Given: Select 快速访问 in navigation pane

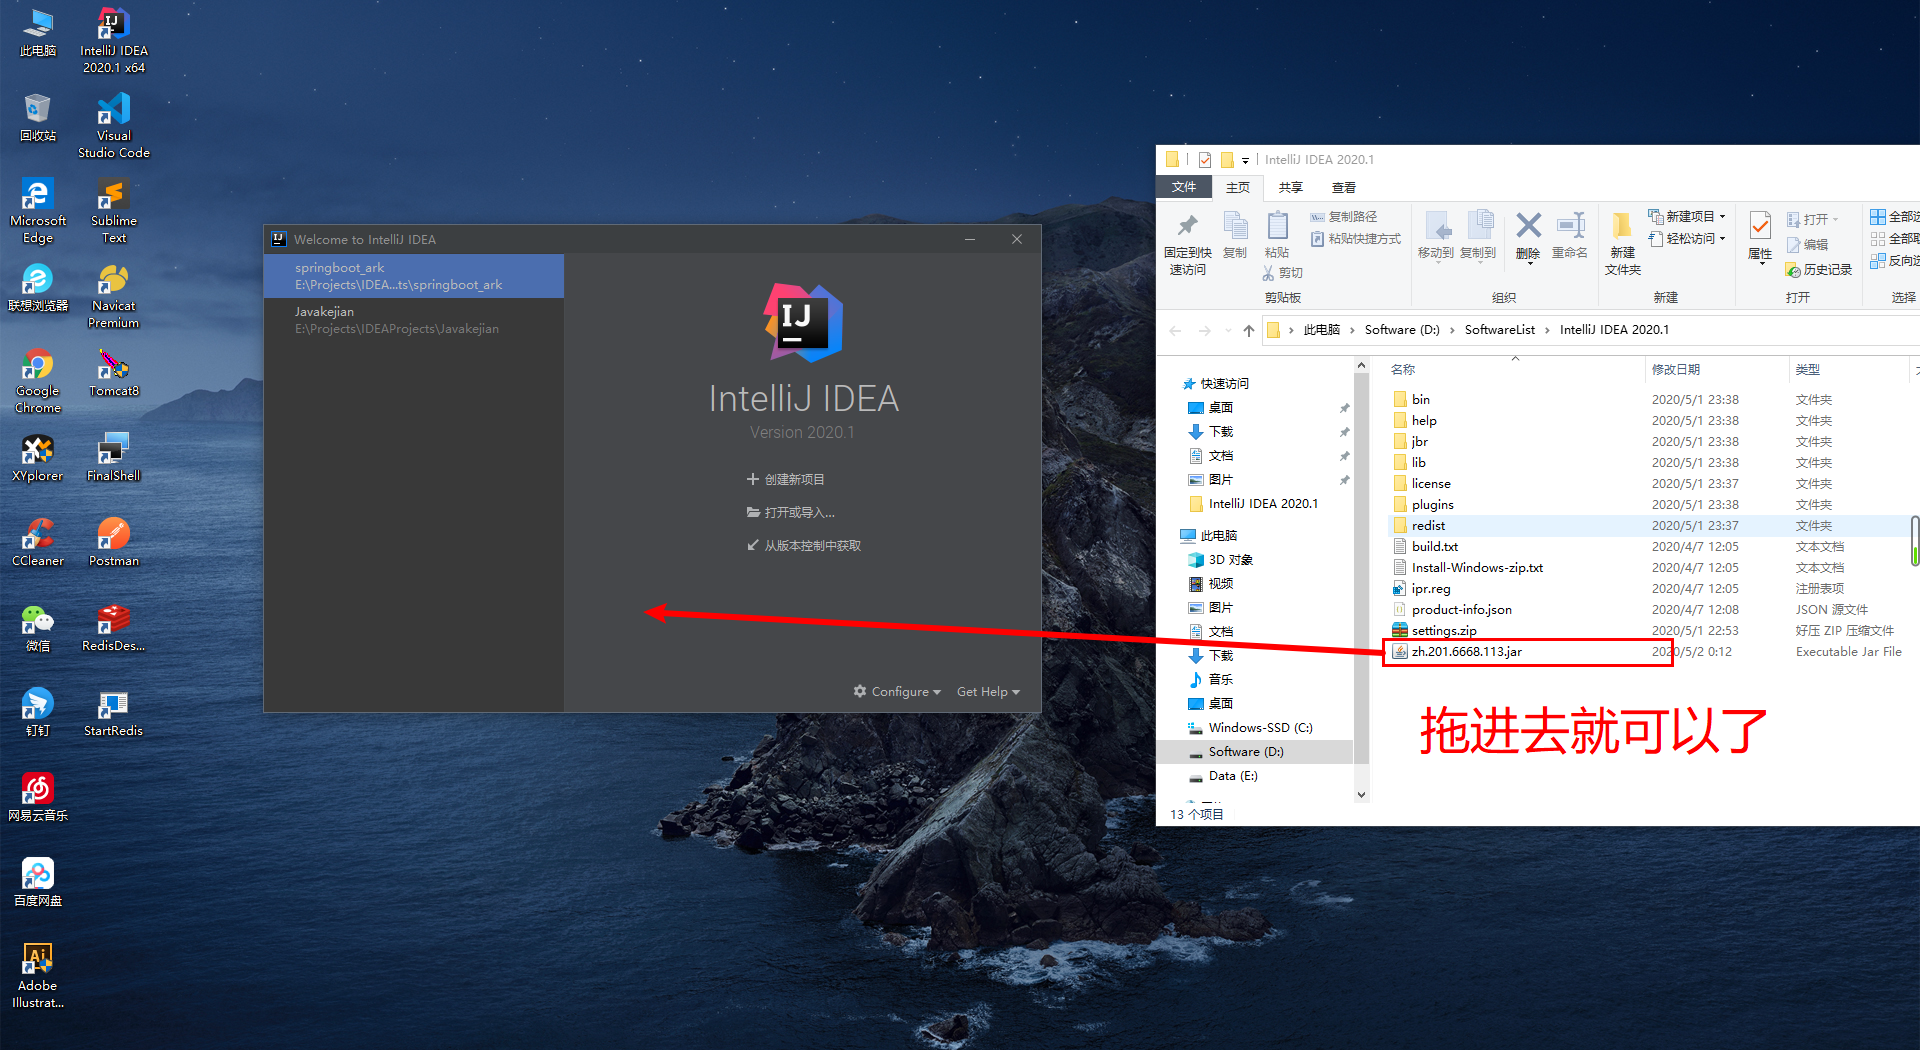Looking at the screenshot, I should point(1254,384).
